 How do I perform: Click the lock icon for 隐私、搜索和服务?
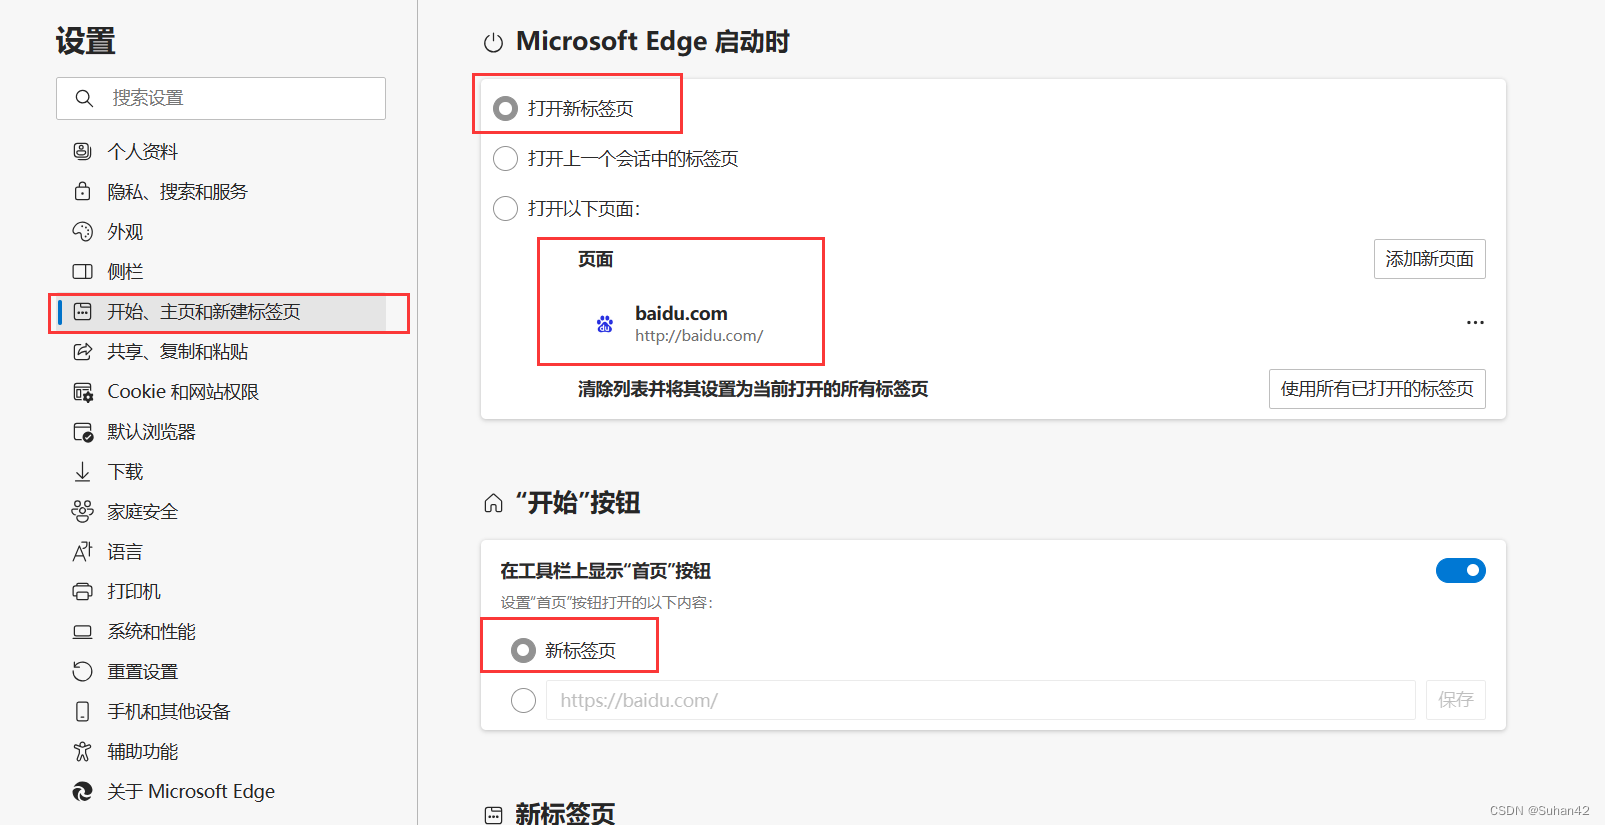pos(83,191)
